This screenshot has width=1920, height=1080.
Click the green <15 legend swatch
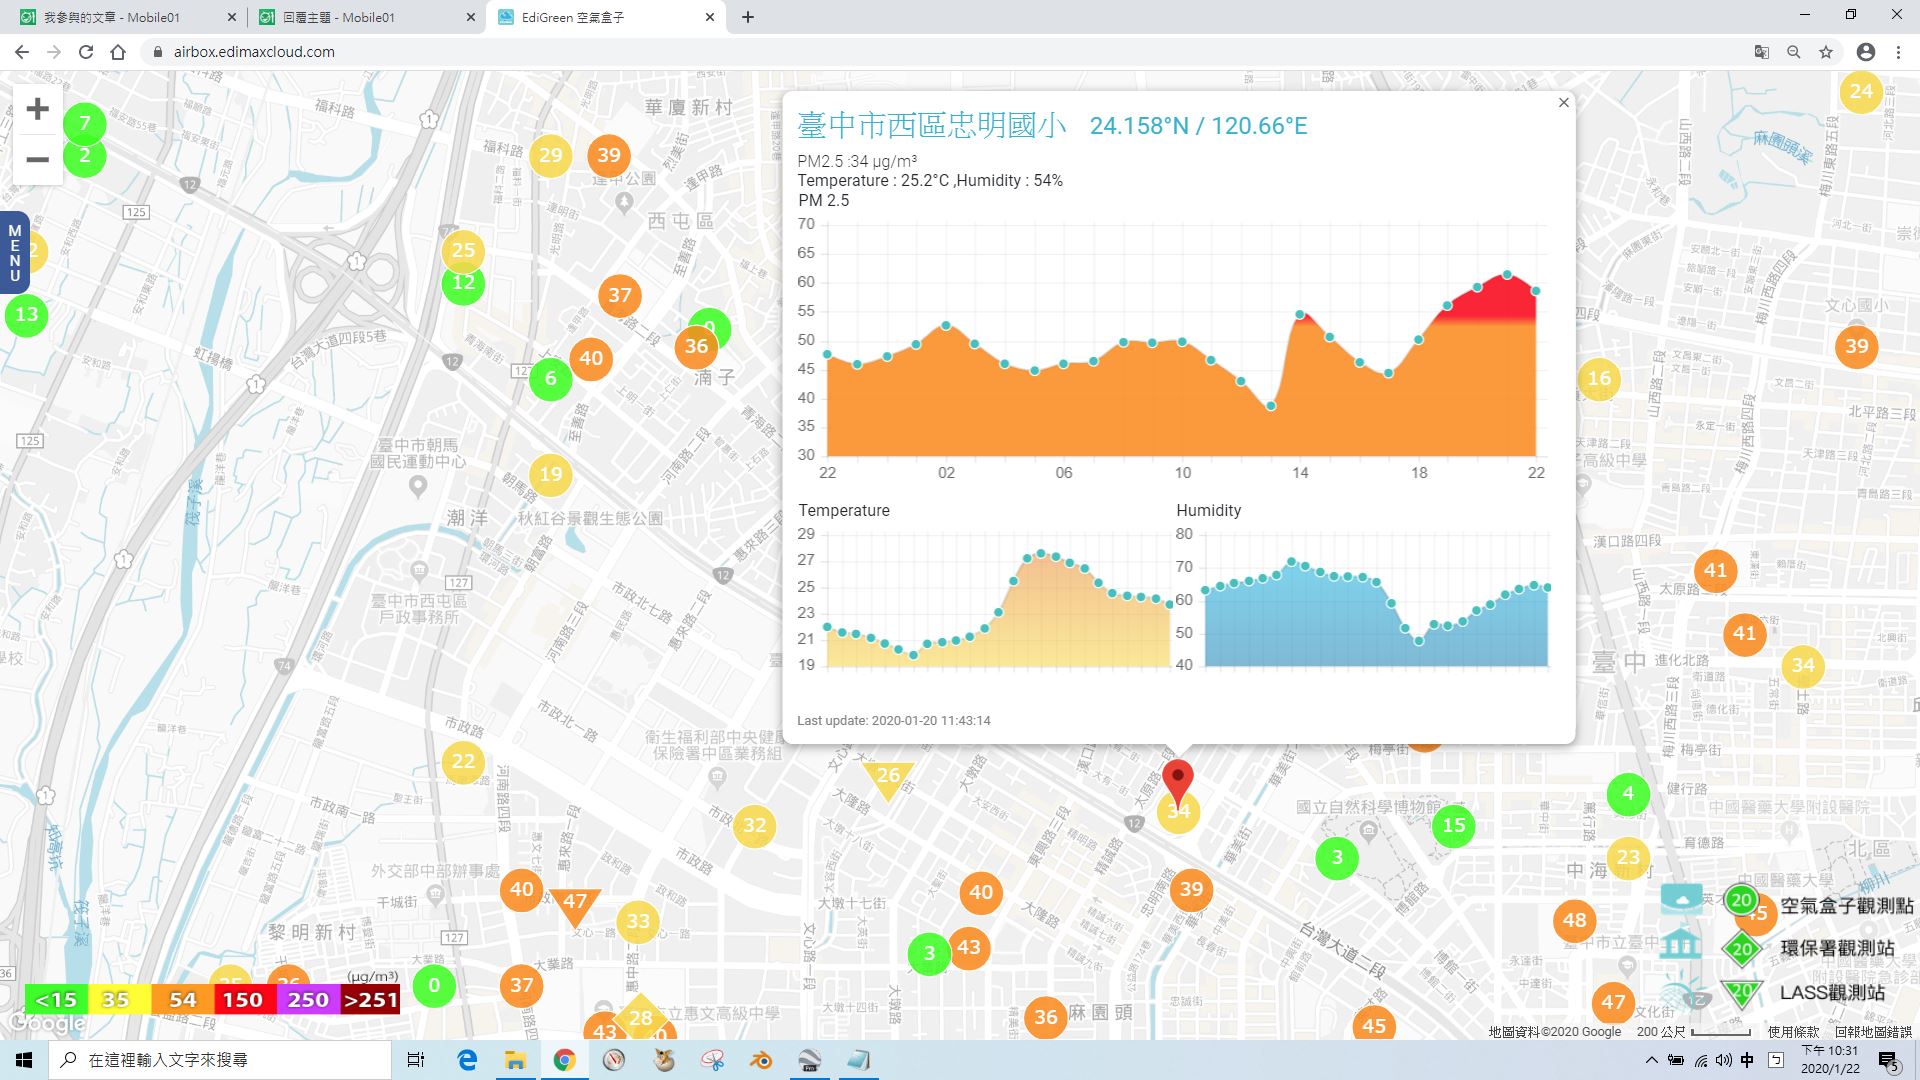click(x=55, y=1000)
